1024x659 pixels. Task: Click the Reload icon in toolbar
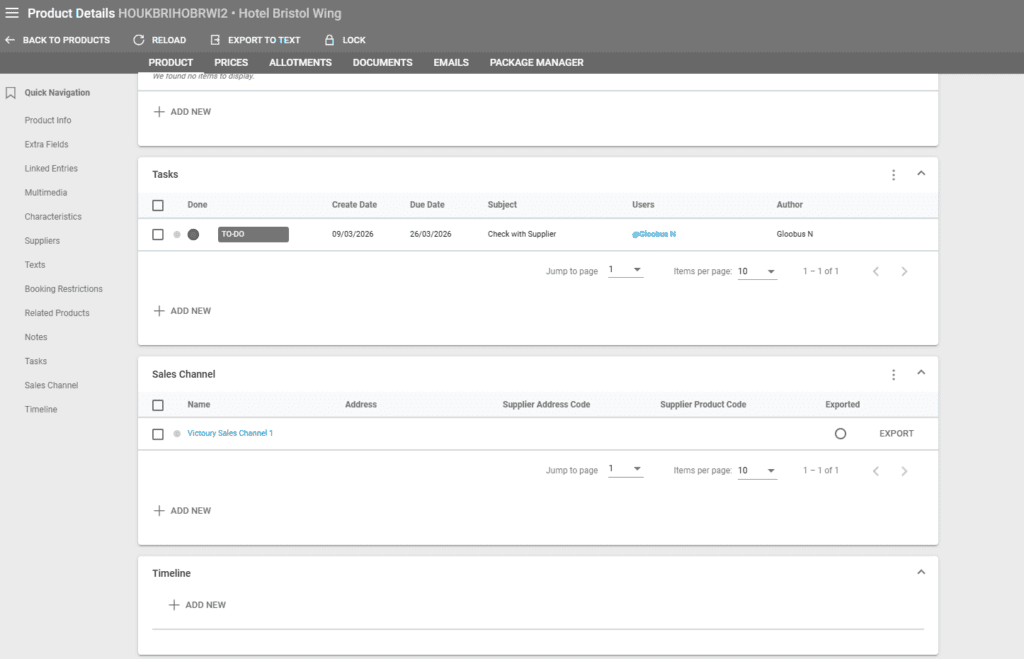[139, 40]
